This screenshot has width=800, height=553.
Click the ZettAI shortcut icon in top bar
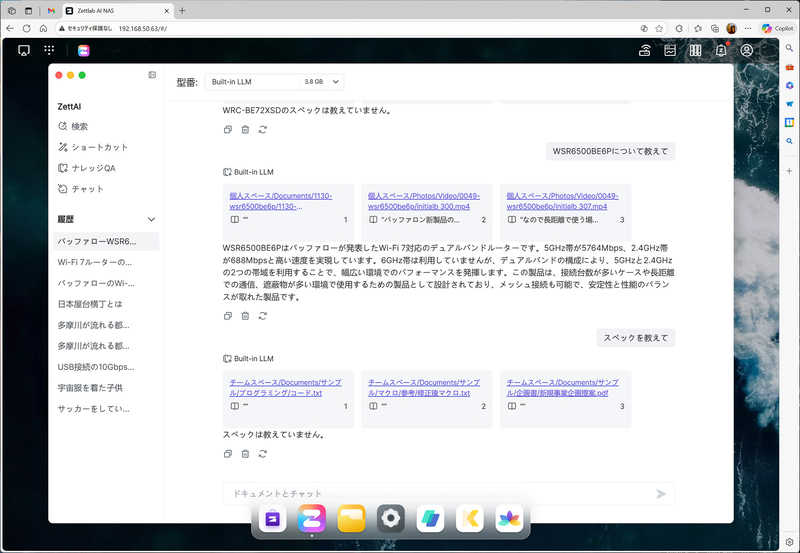coord(84,51)
